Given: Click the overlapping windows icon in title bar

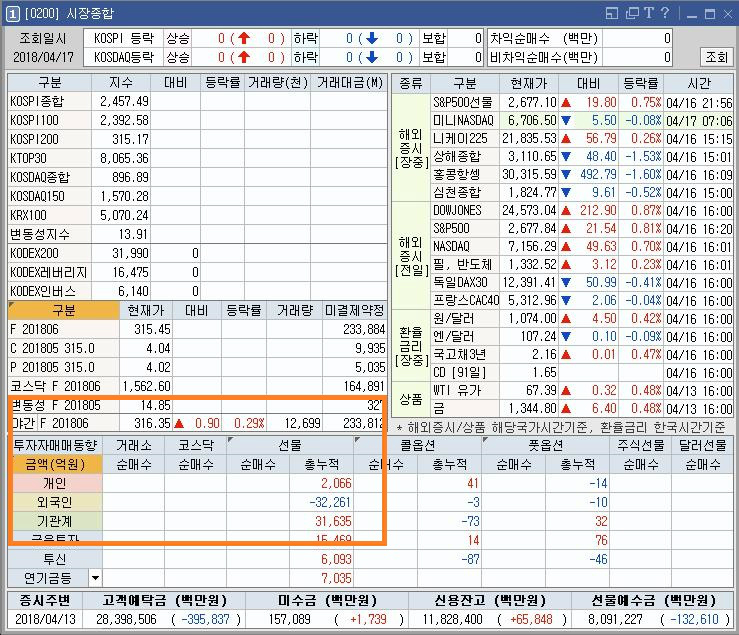Looking at the screenshot, I should [x=632, y=13].
